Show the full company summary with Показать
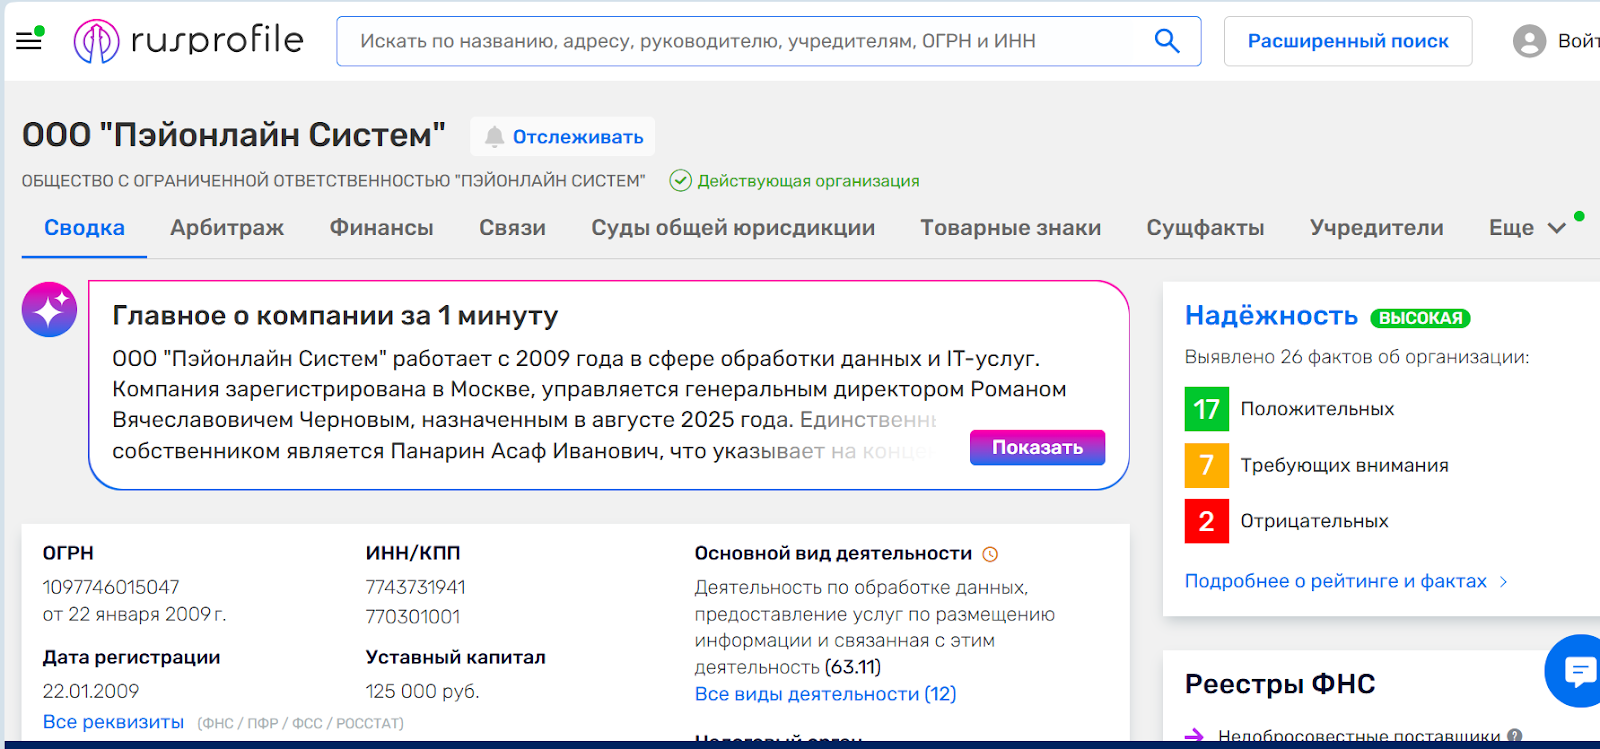This screenshot has width=1600, height=749. (1037, 447)
